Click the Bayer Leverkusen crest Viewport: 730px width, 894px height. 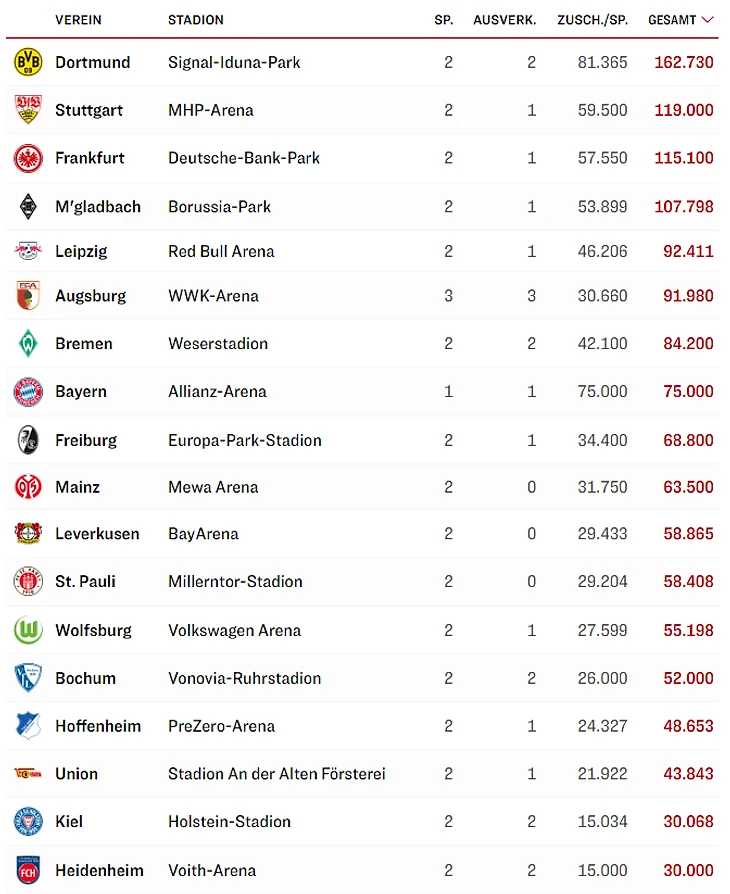point(28,534)
